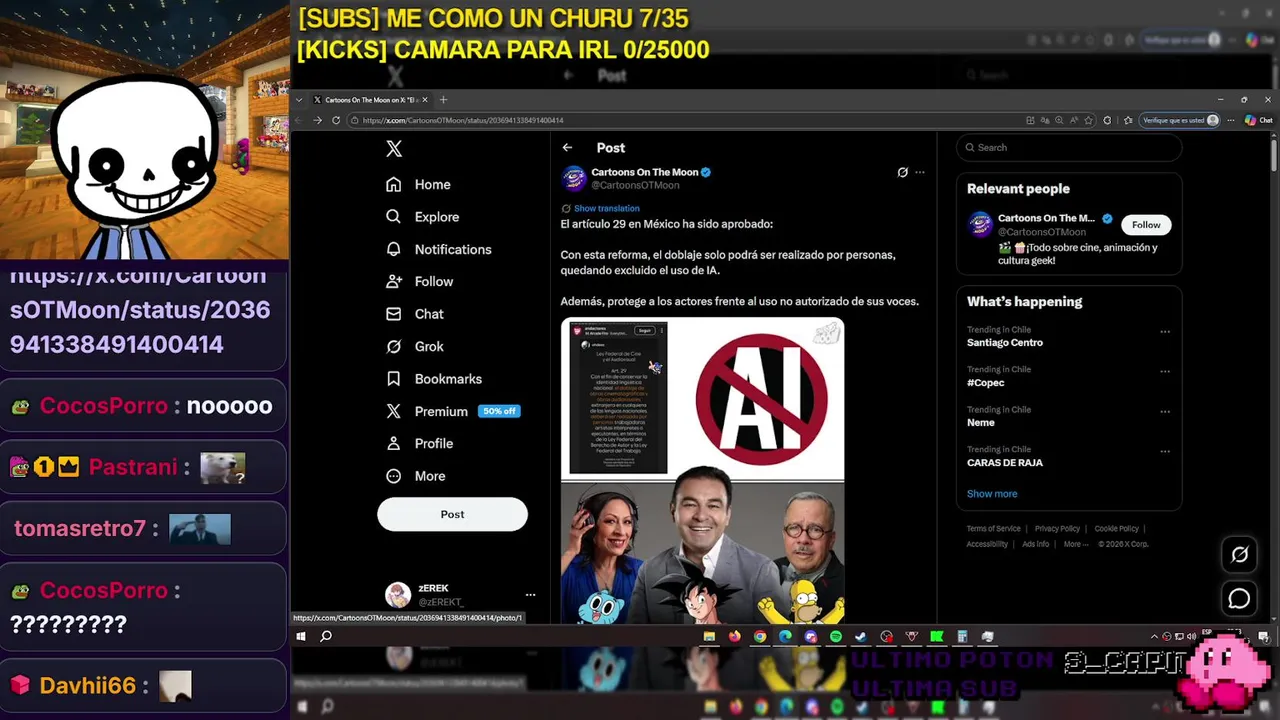Open zEREK account three-dot menu
This screenshot has height=720, width=1280.
(530, 595)
